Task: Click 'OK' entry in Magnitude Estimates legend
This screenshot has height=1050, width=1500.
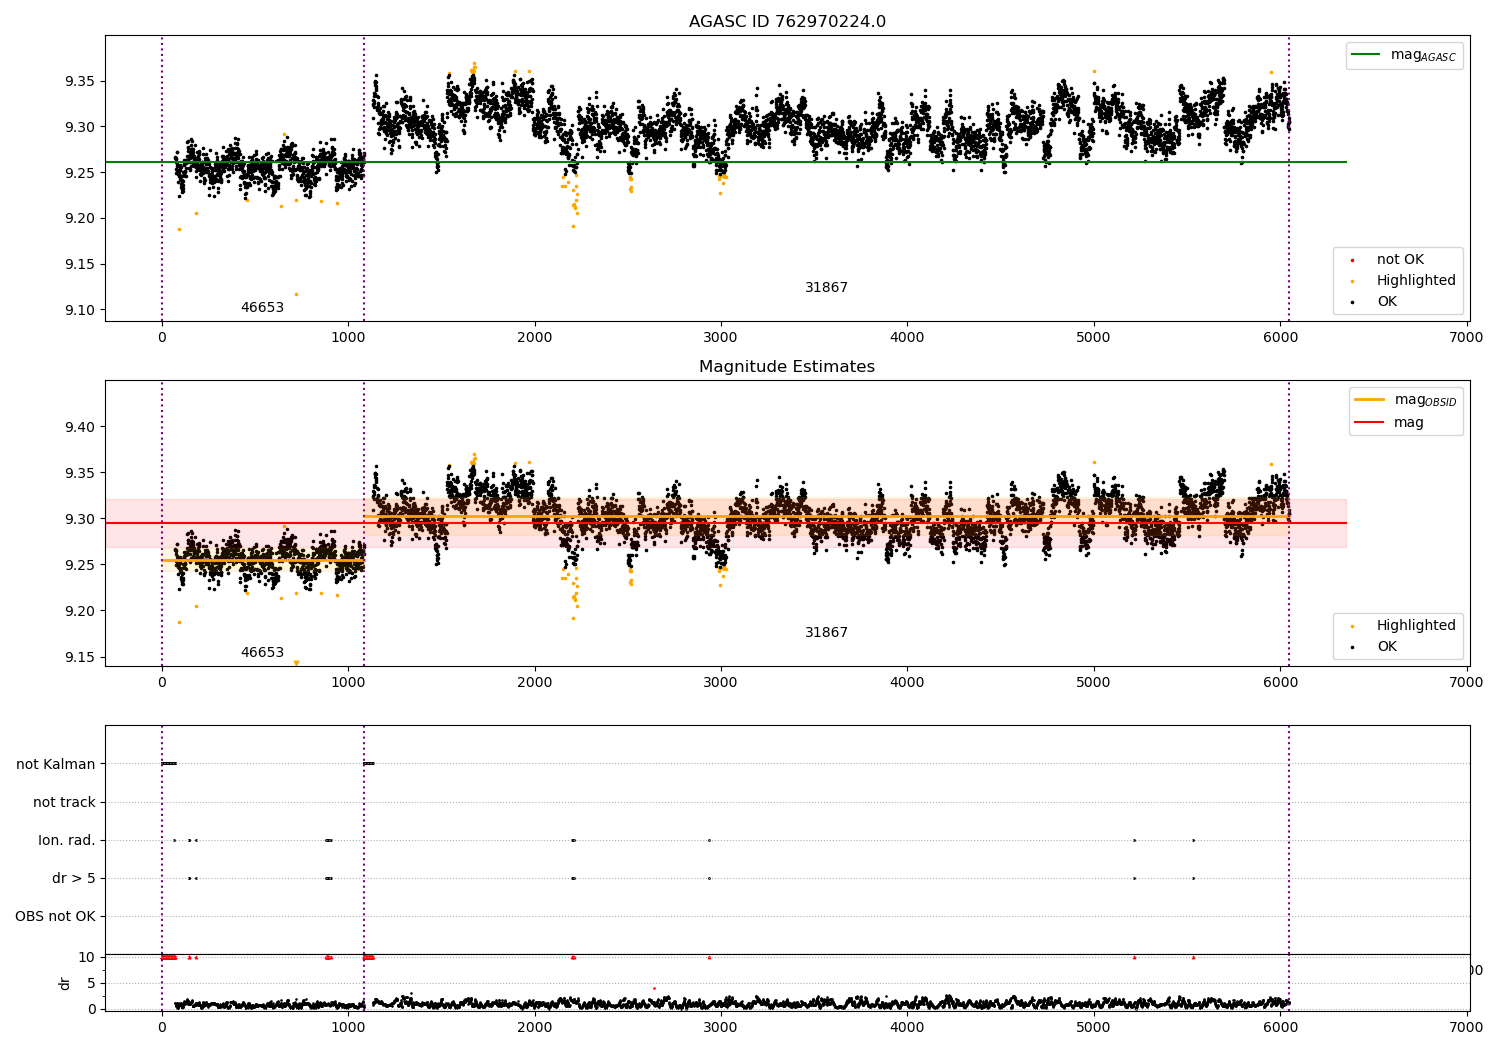Action: tap(1386, 647)
